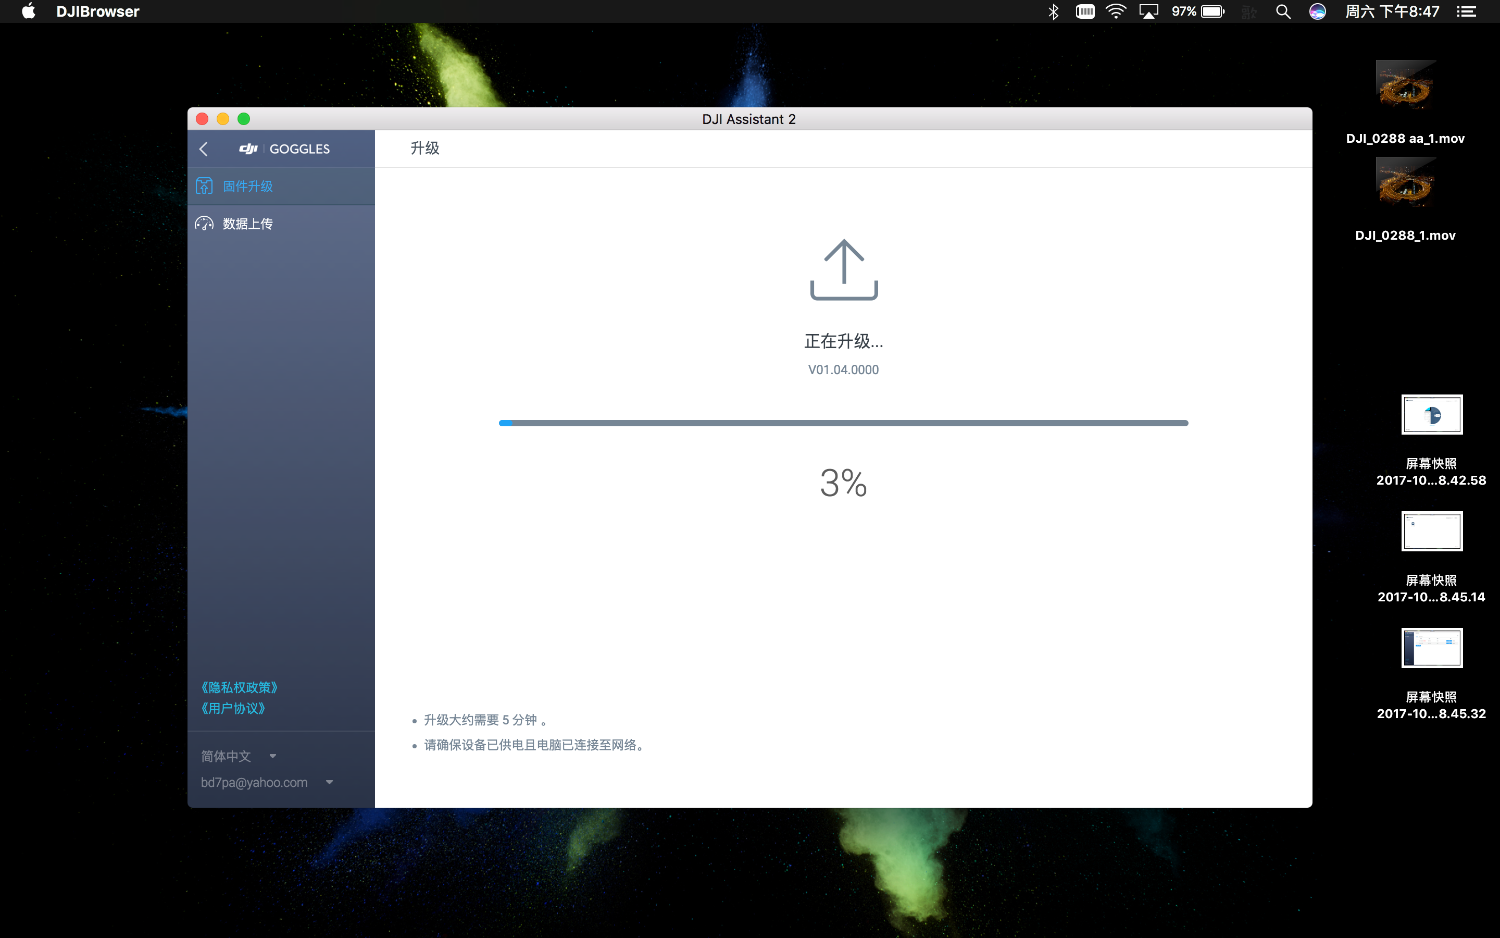Select 固件升级 in the sidebar
The image size is (1500, 938).
tap(281, 186)
